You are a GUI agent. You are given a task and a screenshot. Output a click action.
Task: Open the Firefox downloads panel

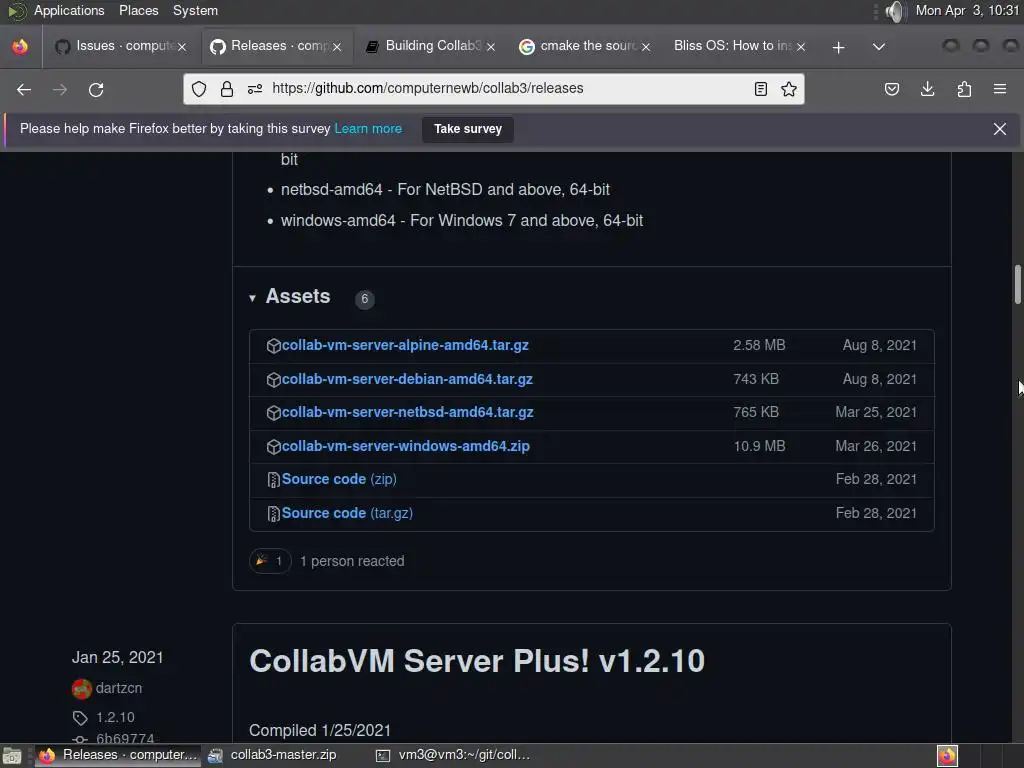point(927,89)
